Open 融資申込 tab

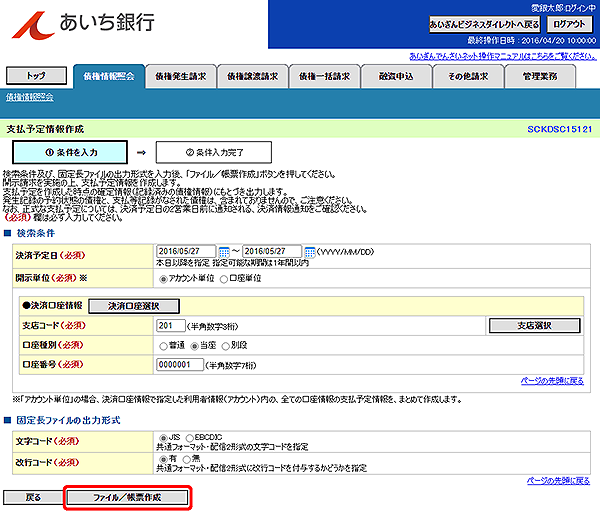[x=396, y=77]
